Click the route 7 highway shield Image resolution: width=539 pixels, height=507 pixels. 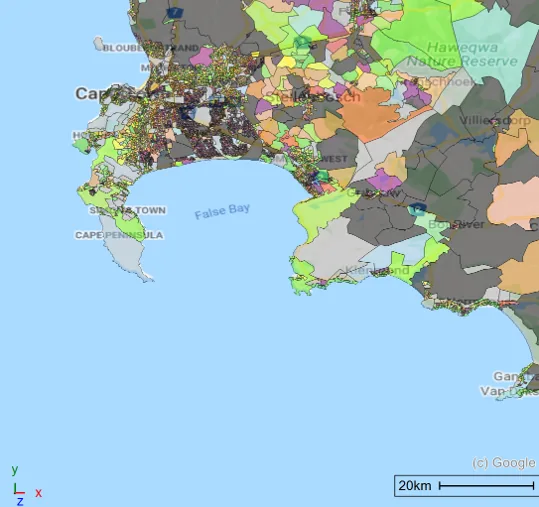click(x=175, y=13)
